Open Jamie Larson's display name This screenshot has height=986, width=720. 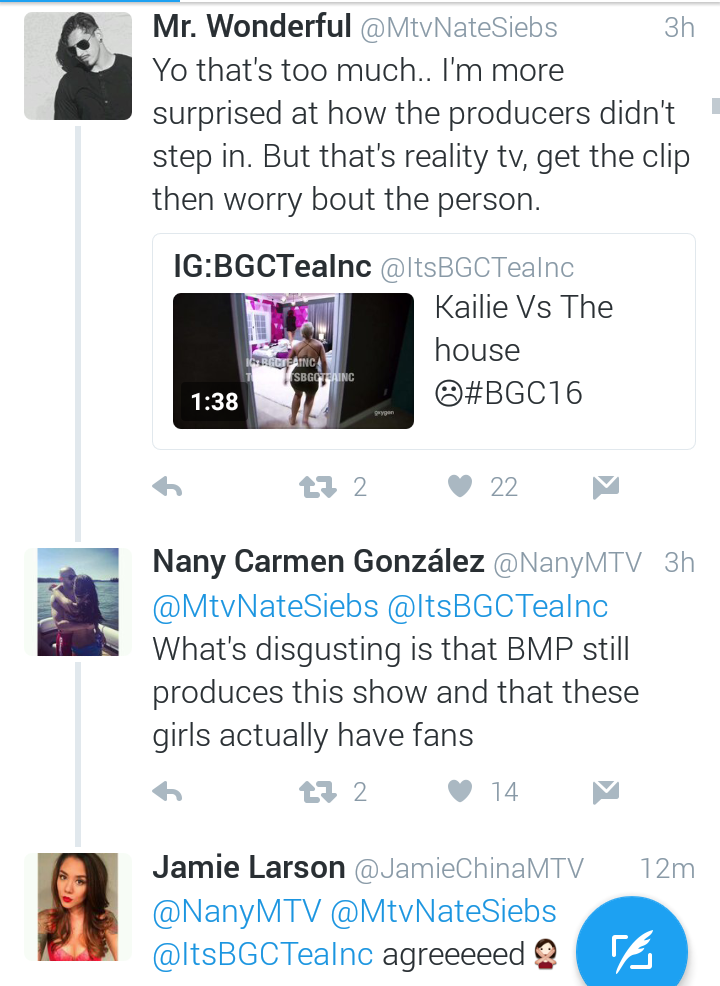(249, 868)
